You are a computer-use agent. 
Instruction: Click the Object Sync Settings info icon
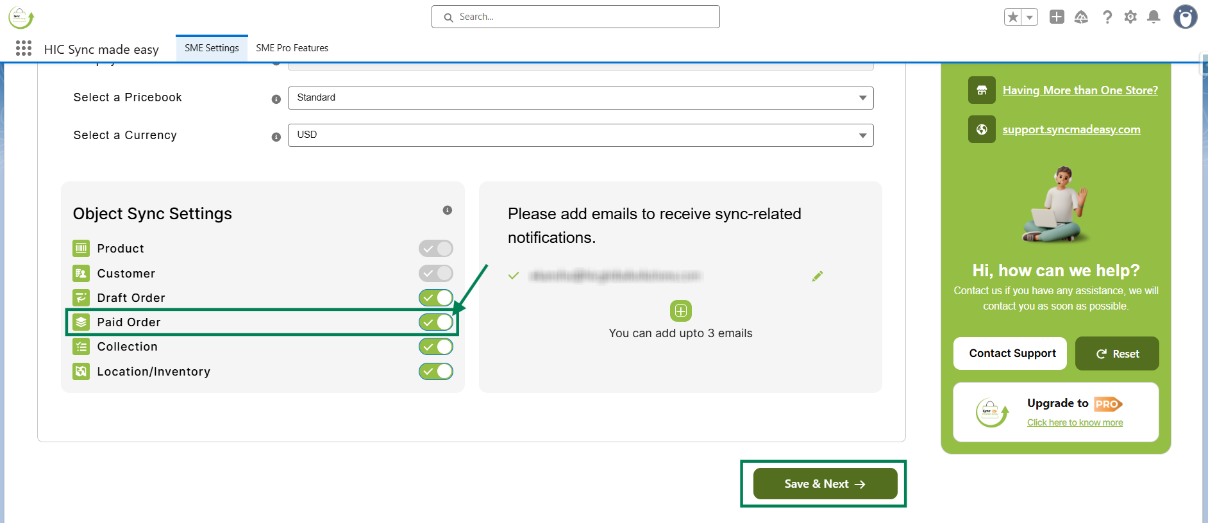(447, 210)
